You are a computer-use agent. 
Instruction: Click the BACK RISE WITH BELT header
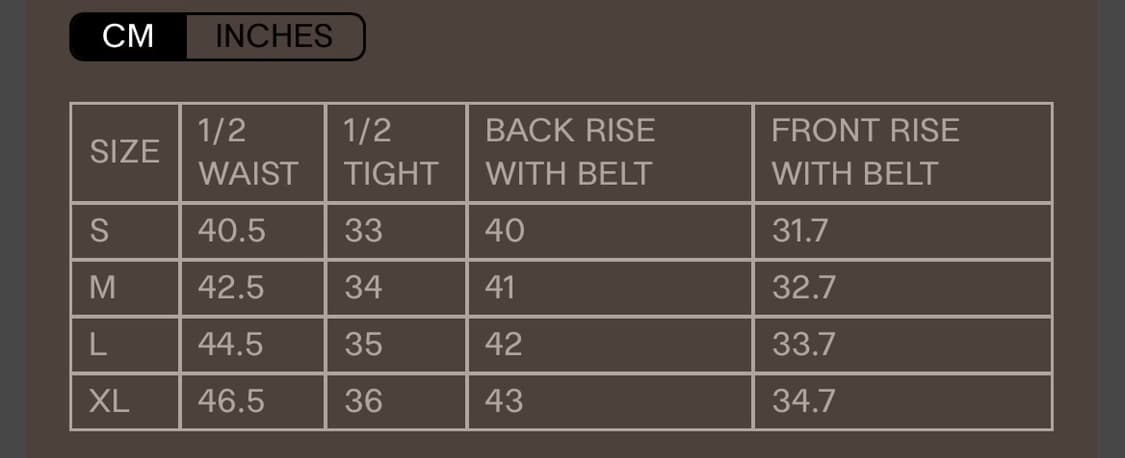[570, 152]
